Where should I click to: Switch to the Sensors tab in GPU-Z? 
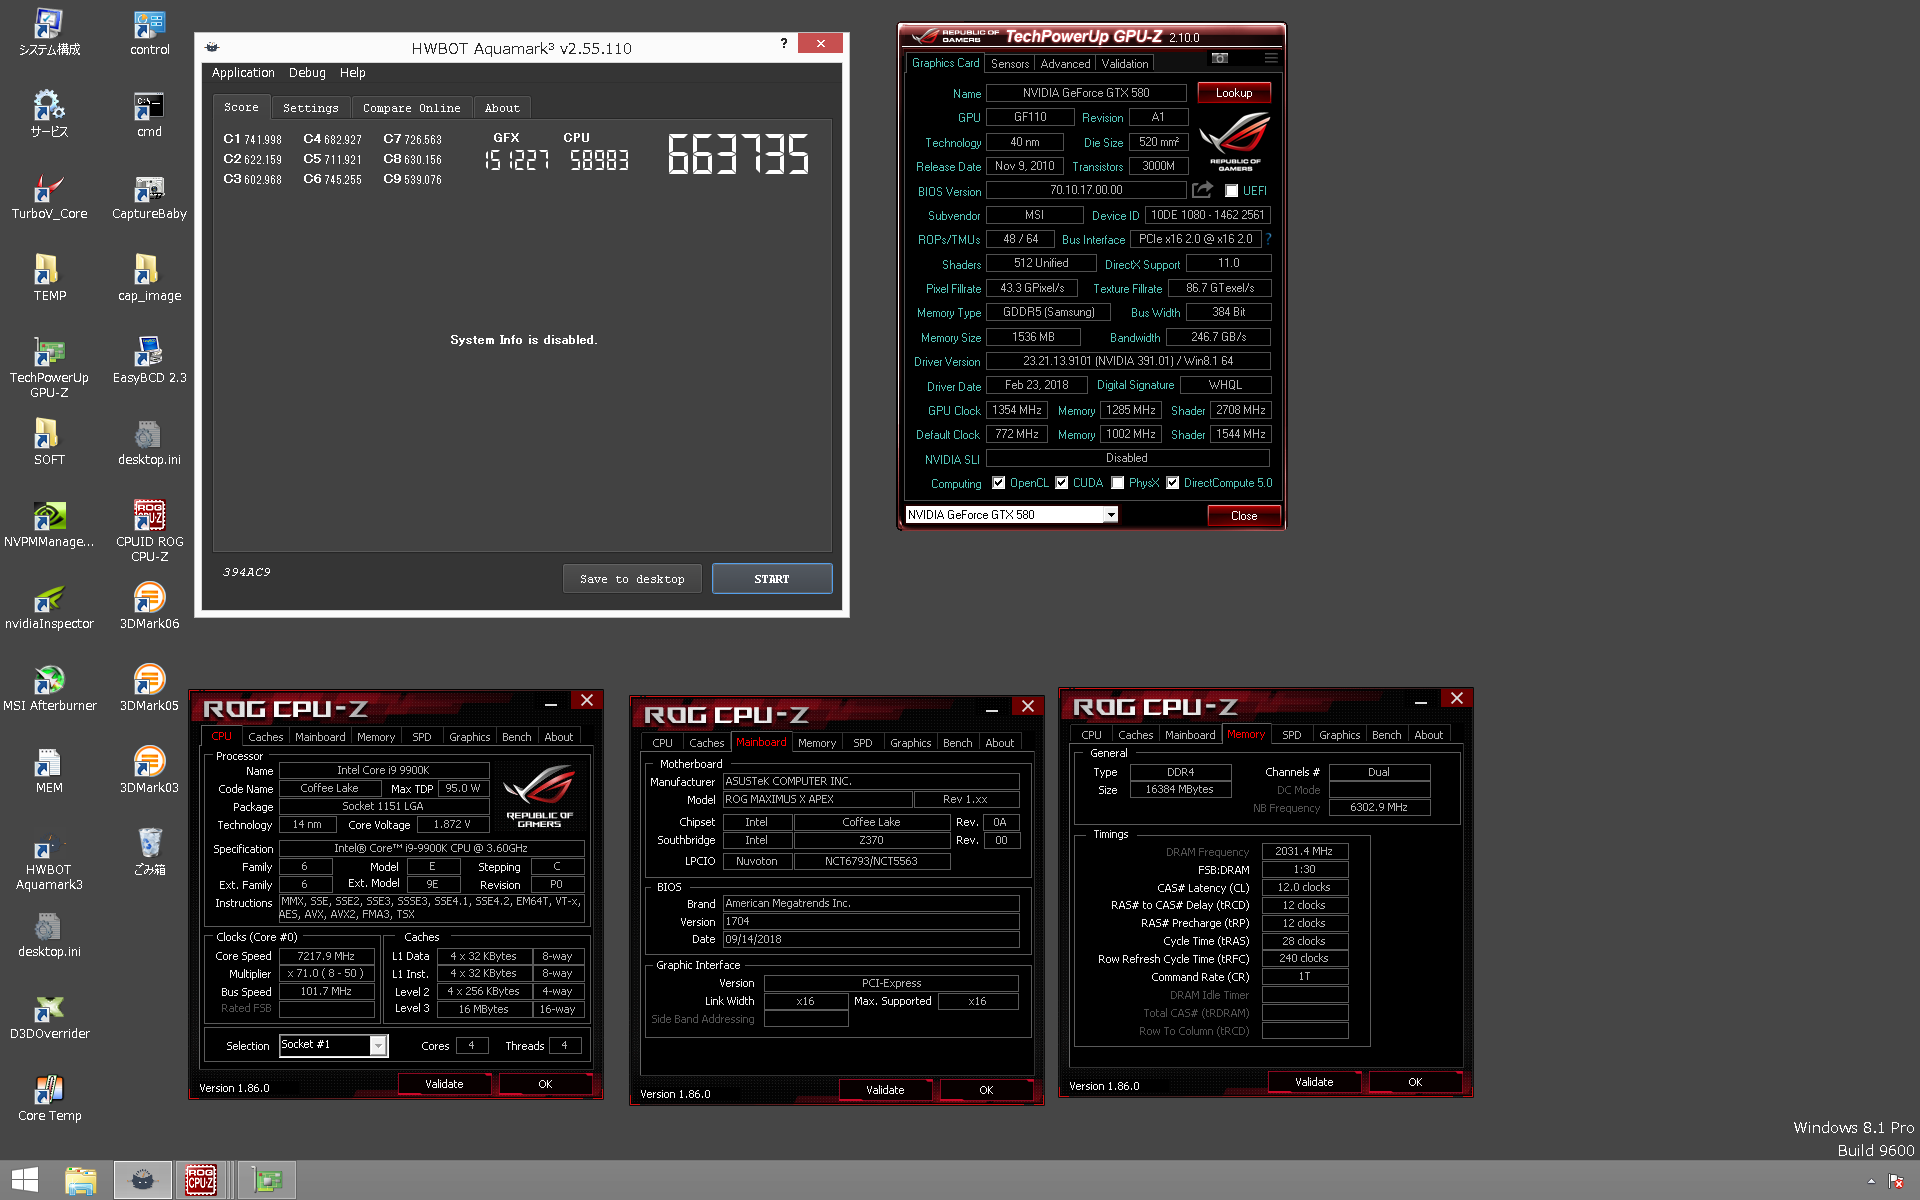click(1010, 64)
